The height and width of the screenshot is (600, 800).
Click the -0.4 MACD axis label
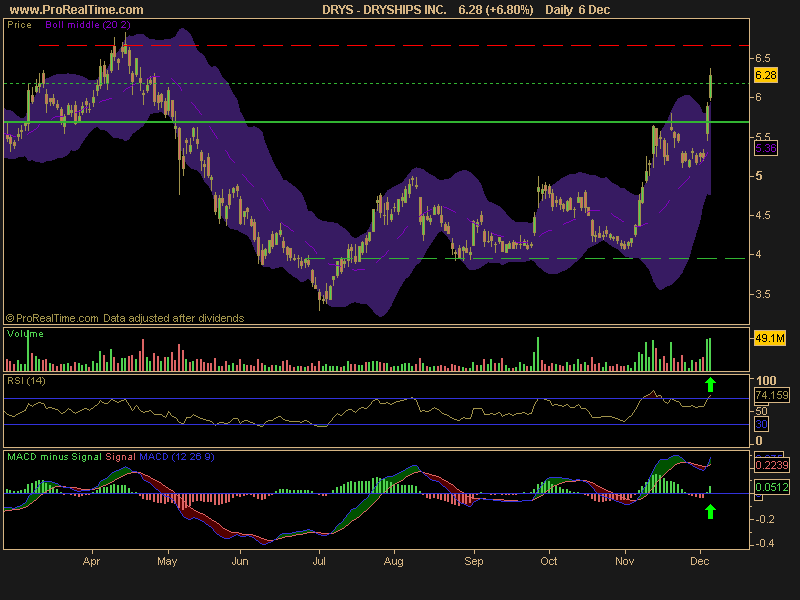coord(764,543)
